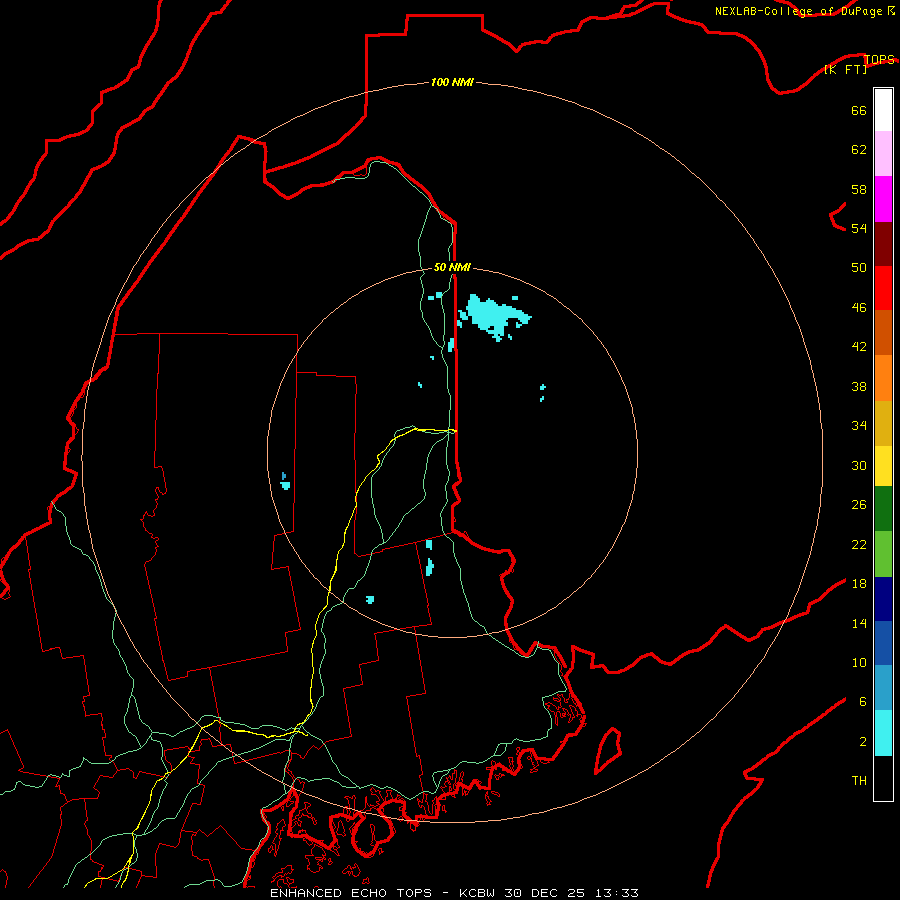The height and width of the screenshot is (900, 900).
Task: Click the small cyan echo east of radar
Action: point(542,393)
